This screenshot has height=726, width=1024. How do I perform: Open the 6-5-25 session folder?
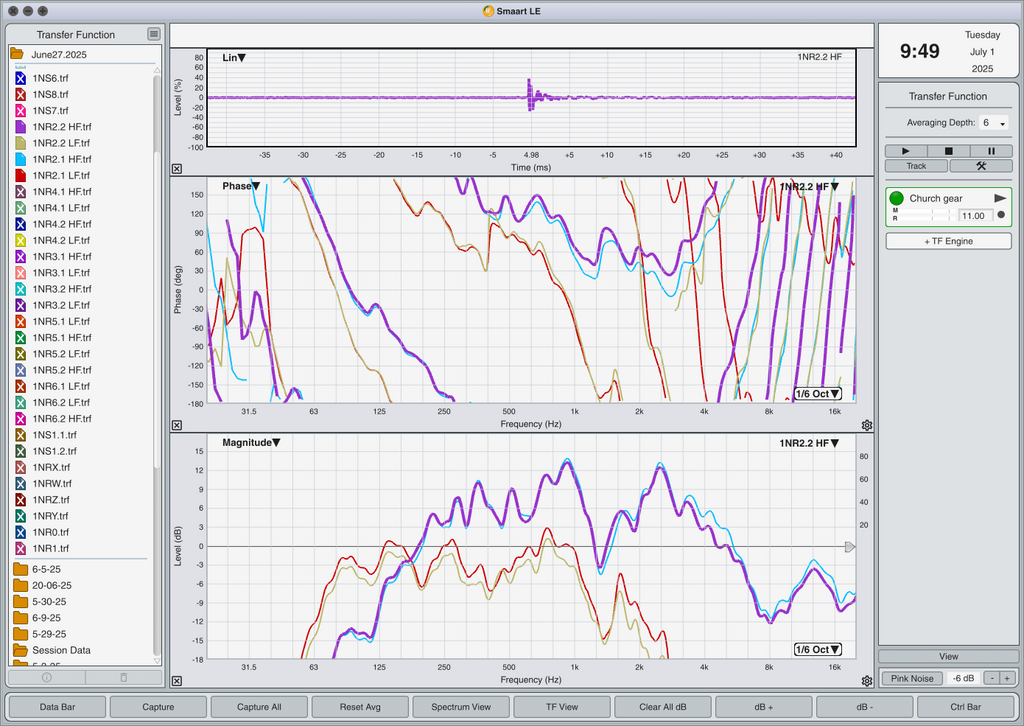coord(46,569)
